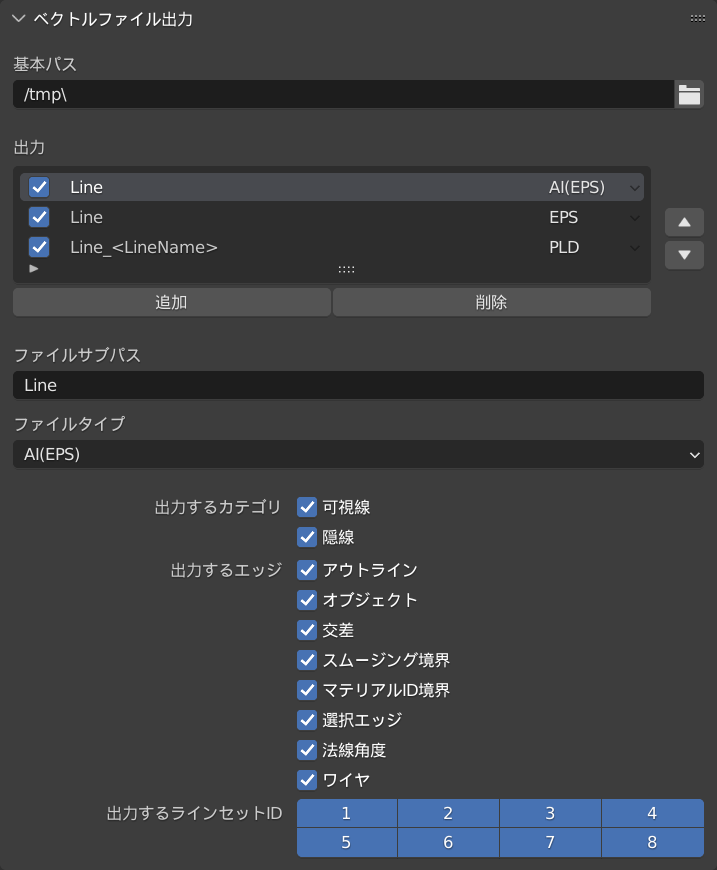Disable the Line_<LineName> output checkbox
The image size is (717, 870).
[41, 247]
